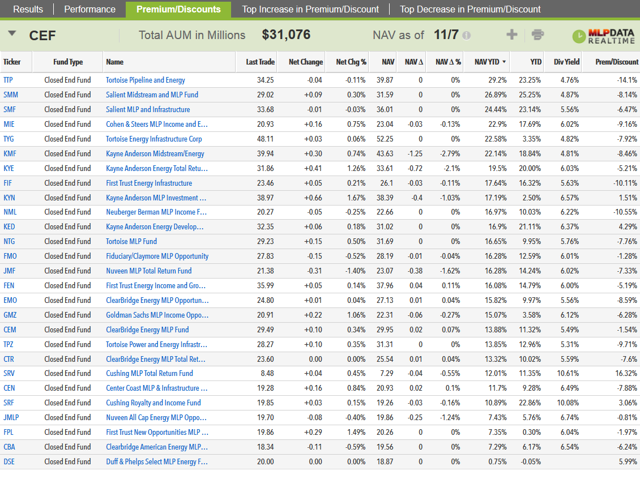
Task: Open Center Coast MLP & Infrastructure link
Action: 157,388
